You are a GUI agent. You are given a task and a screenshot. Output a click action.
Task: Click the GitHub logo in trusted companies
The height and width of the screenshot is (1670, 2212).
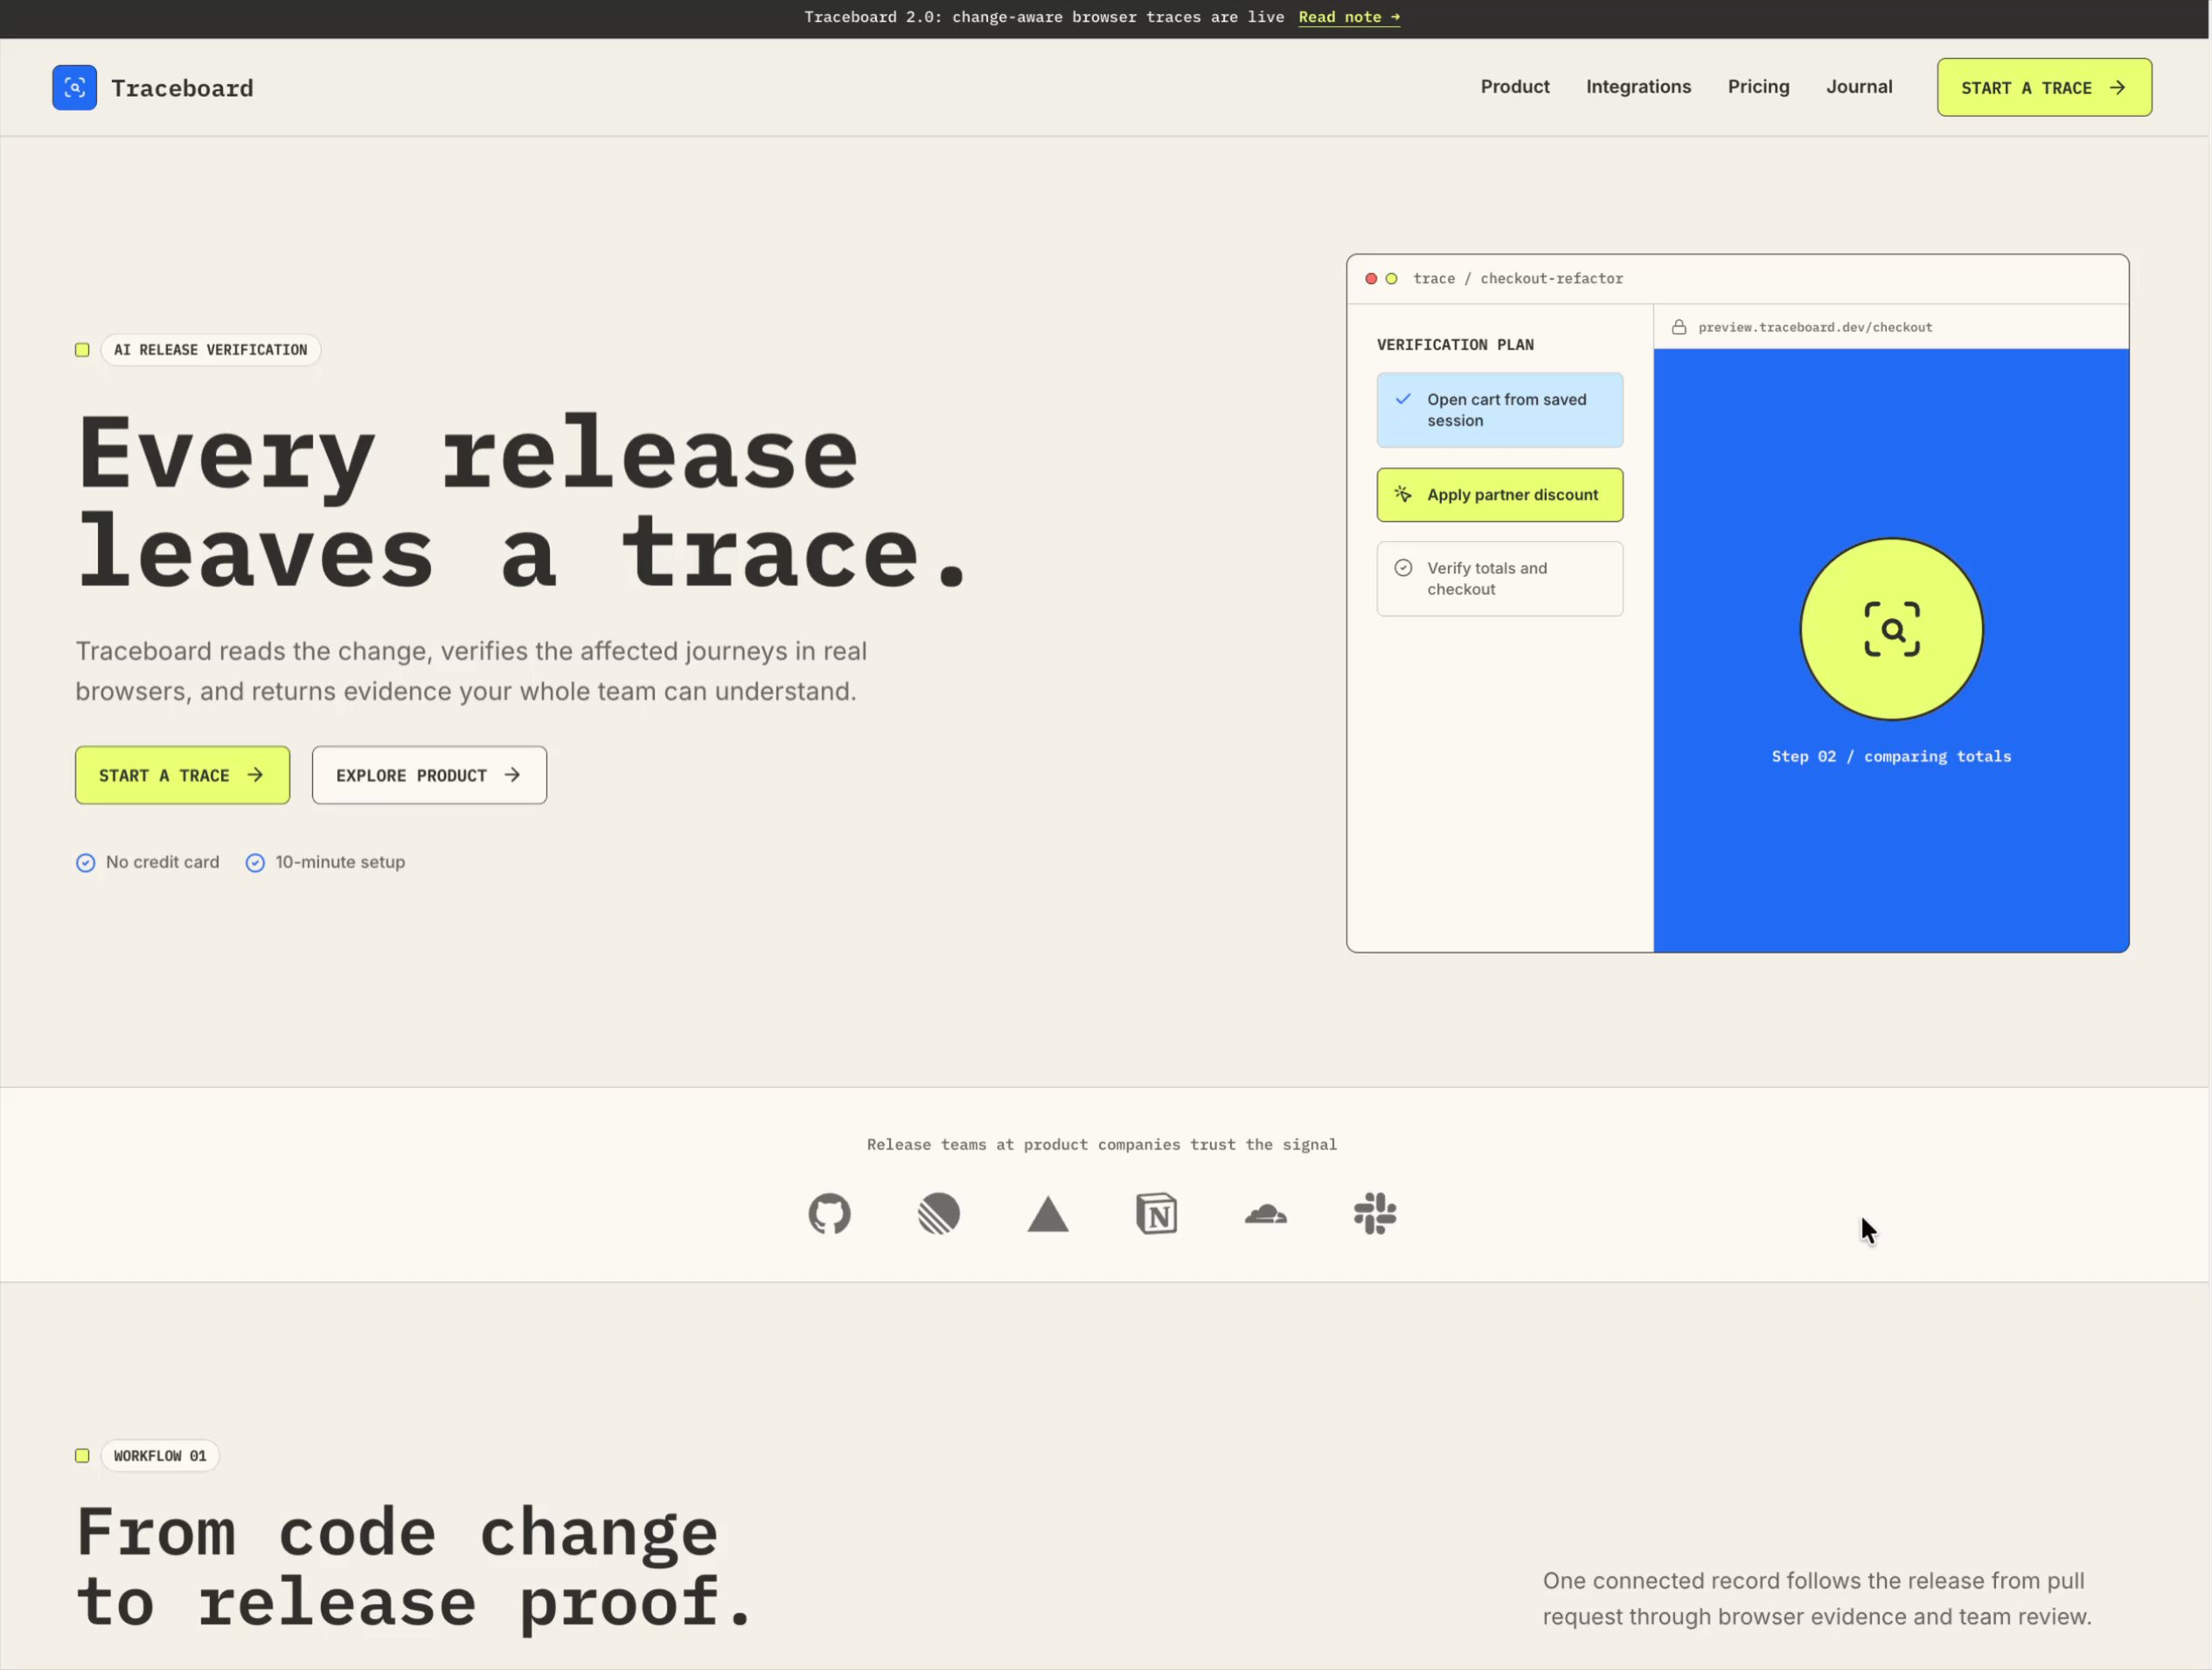click(829, 1214)
